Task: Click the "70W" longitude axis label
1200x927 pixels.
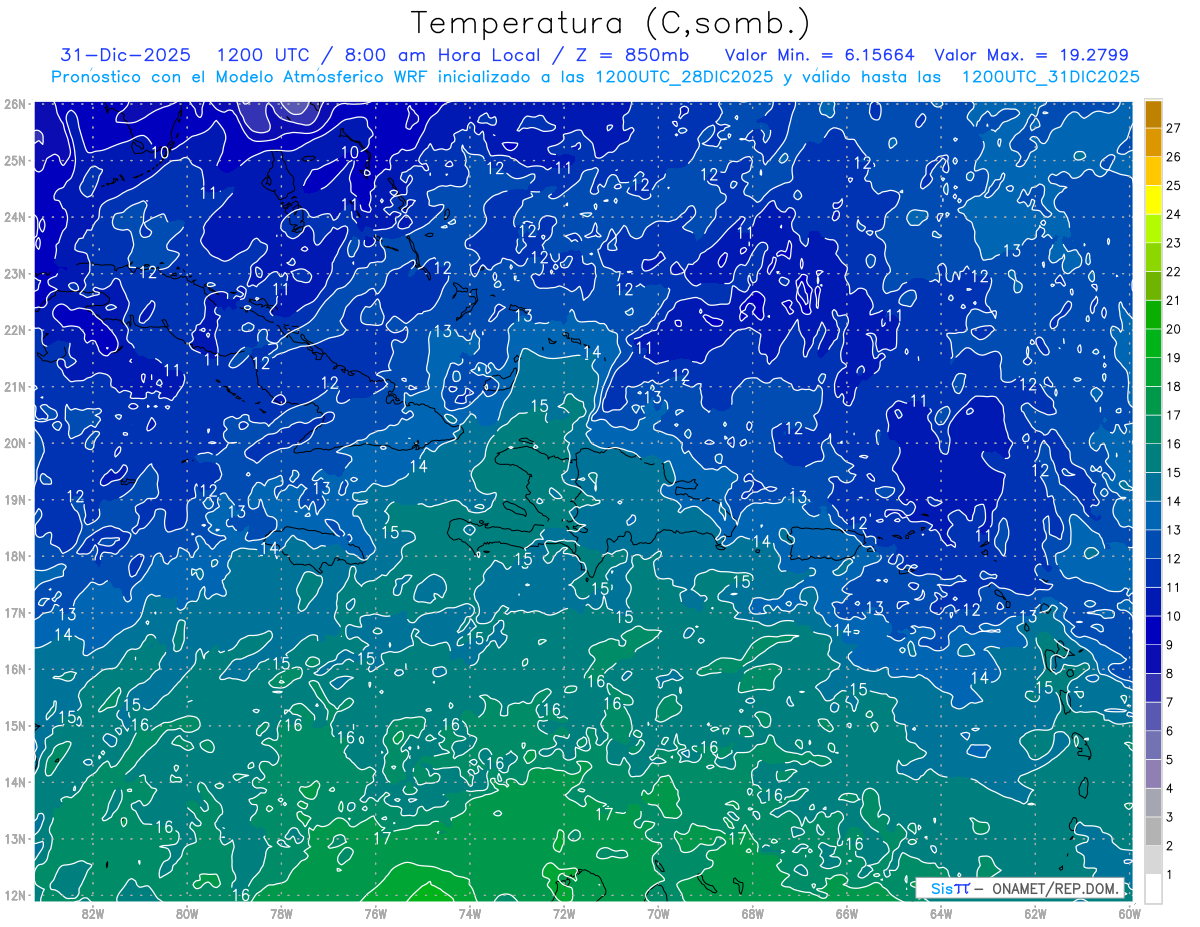Action: point(658,913)
